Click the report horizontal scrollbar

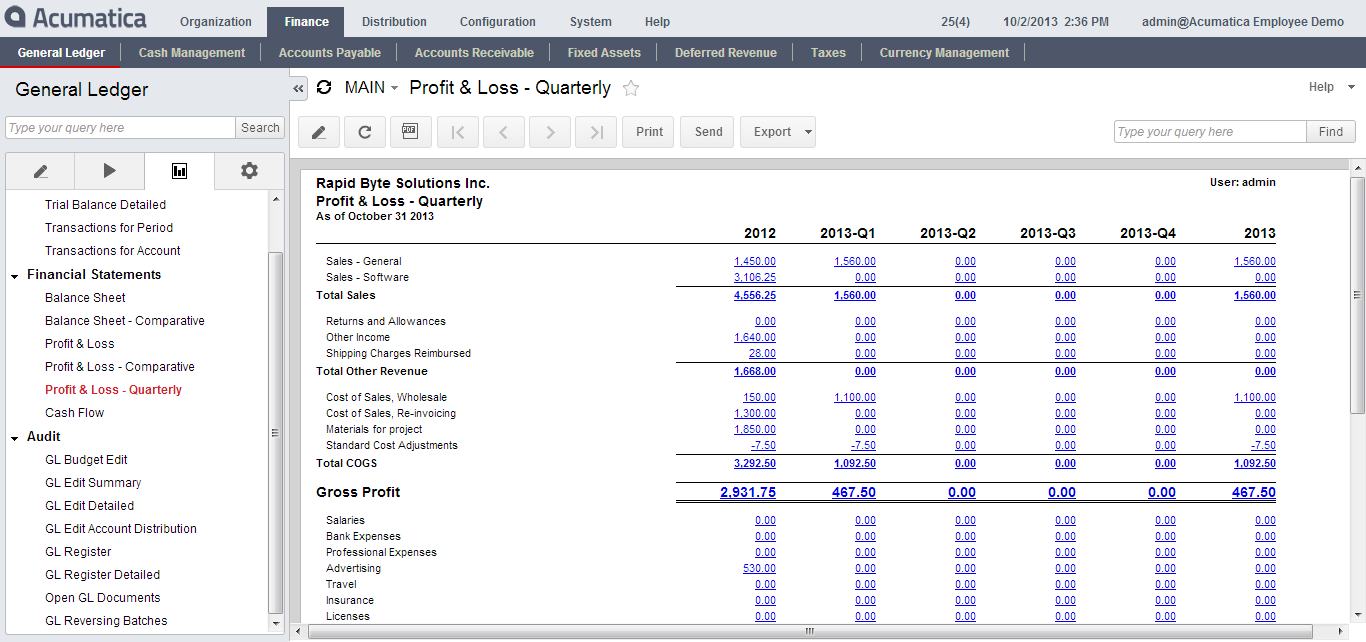[809, 631]
